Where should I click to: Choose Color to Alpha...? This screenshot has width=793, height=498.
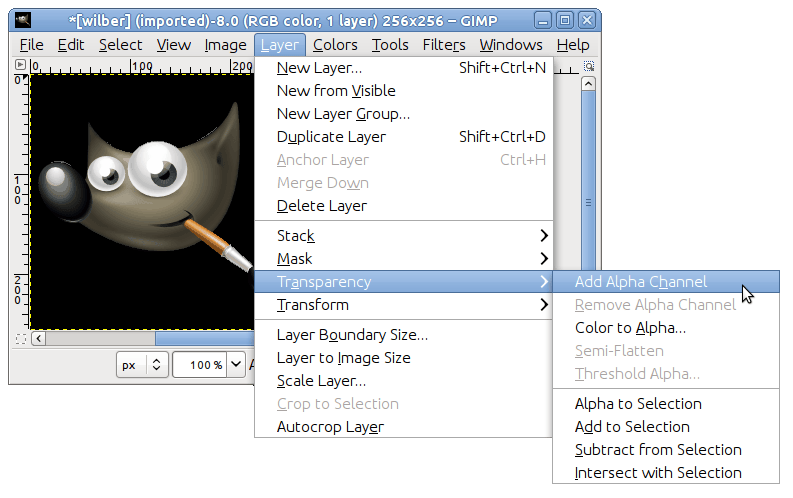pyautogui.click(x=666, y=328)
